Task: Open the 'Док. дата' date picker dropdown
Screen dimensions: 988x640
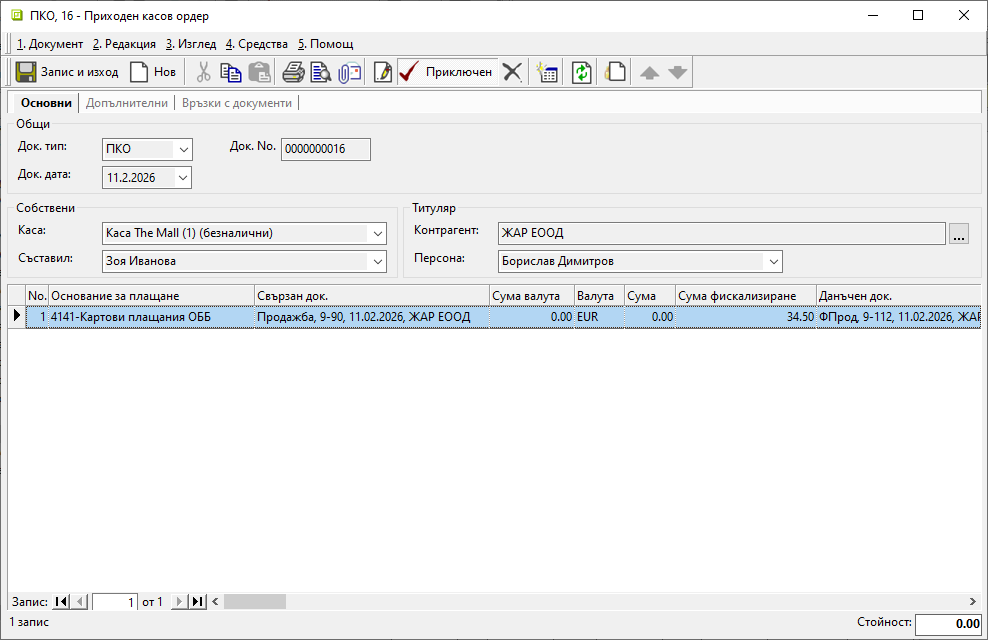Action: 183,178
